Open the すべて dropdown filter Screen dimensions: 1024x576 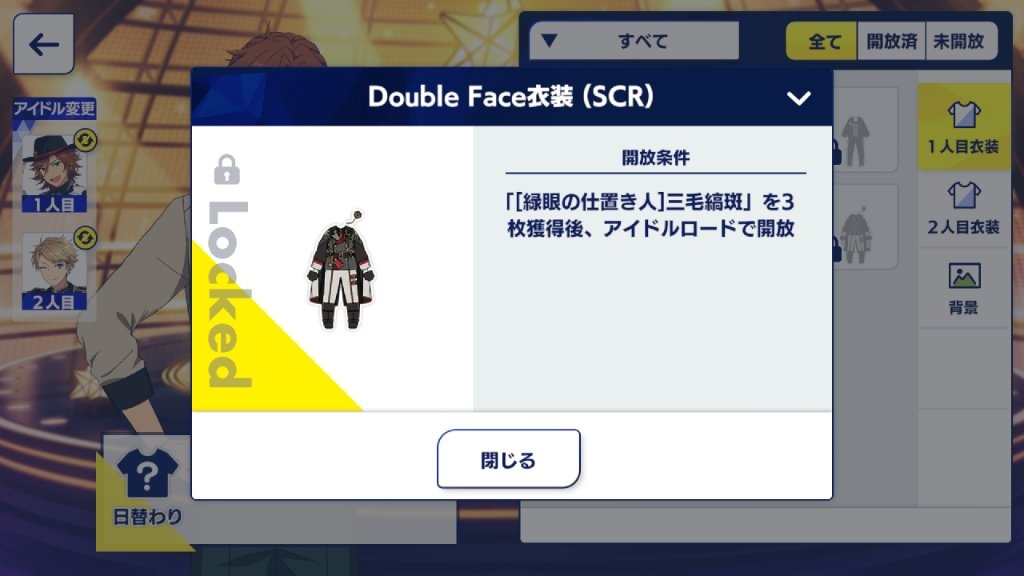click(633, 40)
